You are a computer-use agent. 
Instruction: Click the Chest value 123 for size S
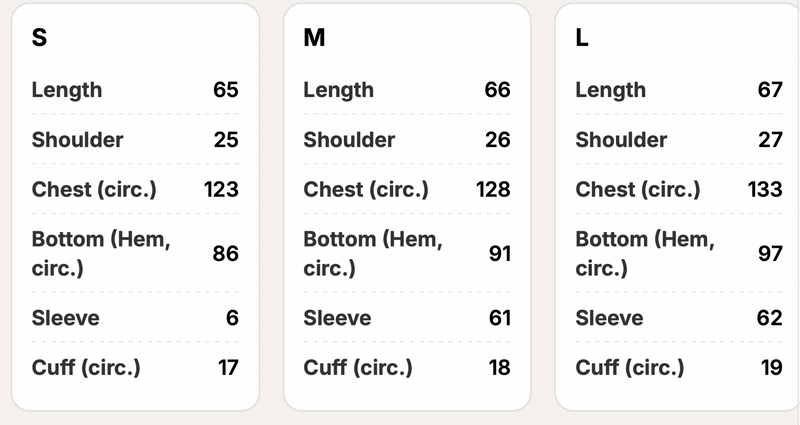pos(221,189)
